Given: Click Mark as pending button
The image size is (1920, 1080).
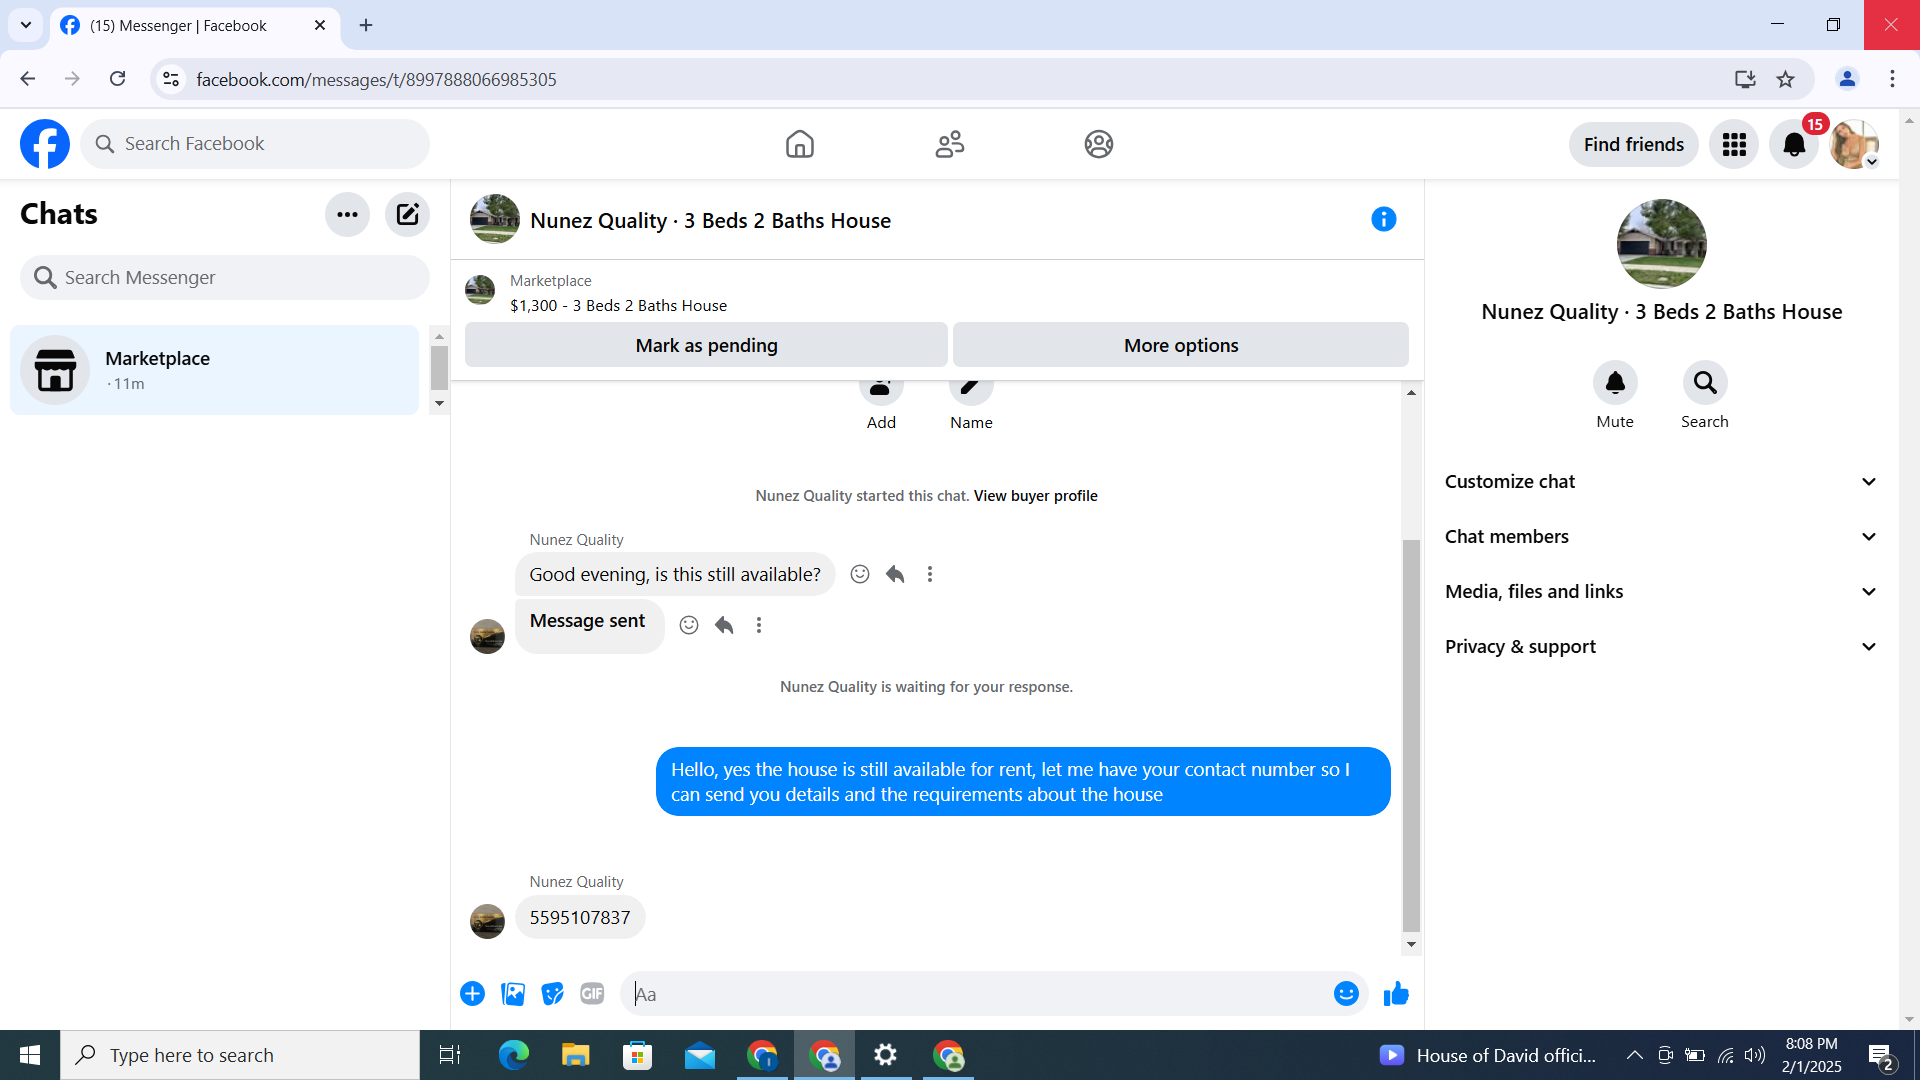Looking at the screenshot, I should 706,345.
